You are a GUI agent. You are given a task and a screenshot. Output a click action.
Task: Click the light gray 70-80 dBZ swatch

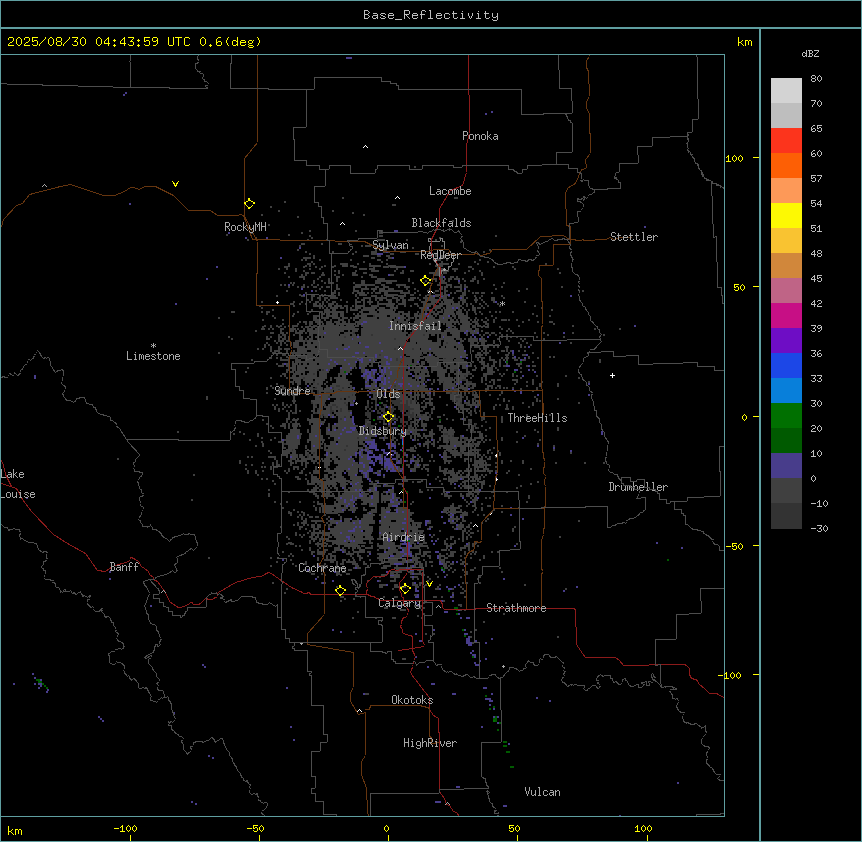pyautogui.click(x=786, y=91)
